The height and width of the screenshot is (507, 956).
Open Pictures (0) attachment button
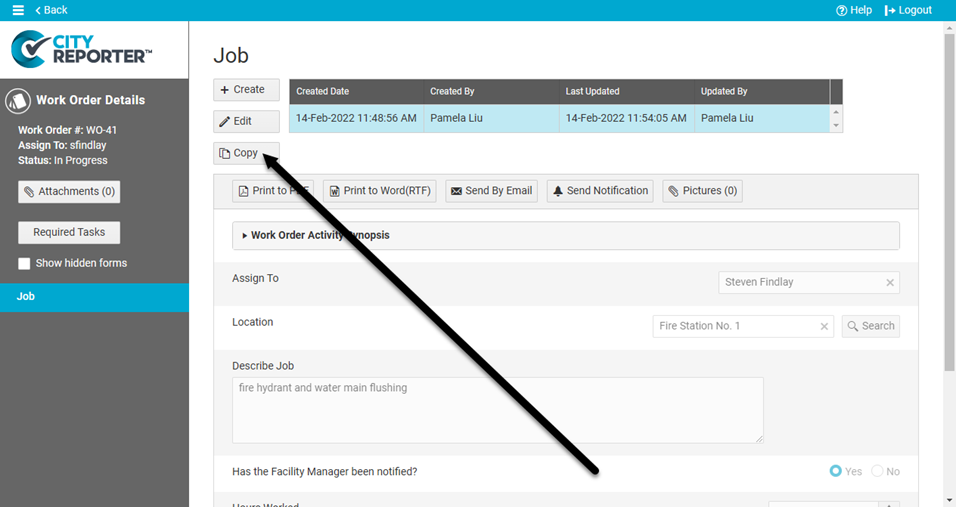[x=702, y=191]
